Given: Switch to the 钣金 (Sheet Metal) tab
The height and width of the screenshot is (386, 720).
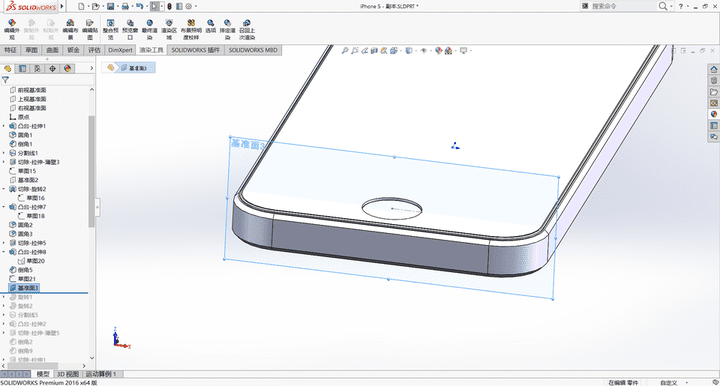Looking at the screenshot, I should pyautogui.click(x=73, y=50).
